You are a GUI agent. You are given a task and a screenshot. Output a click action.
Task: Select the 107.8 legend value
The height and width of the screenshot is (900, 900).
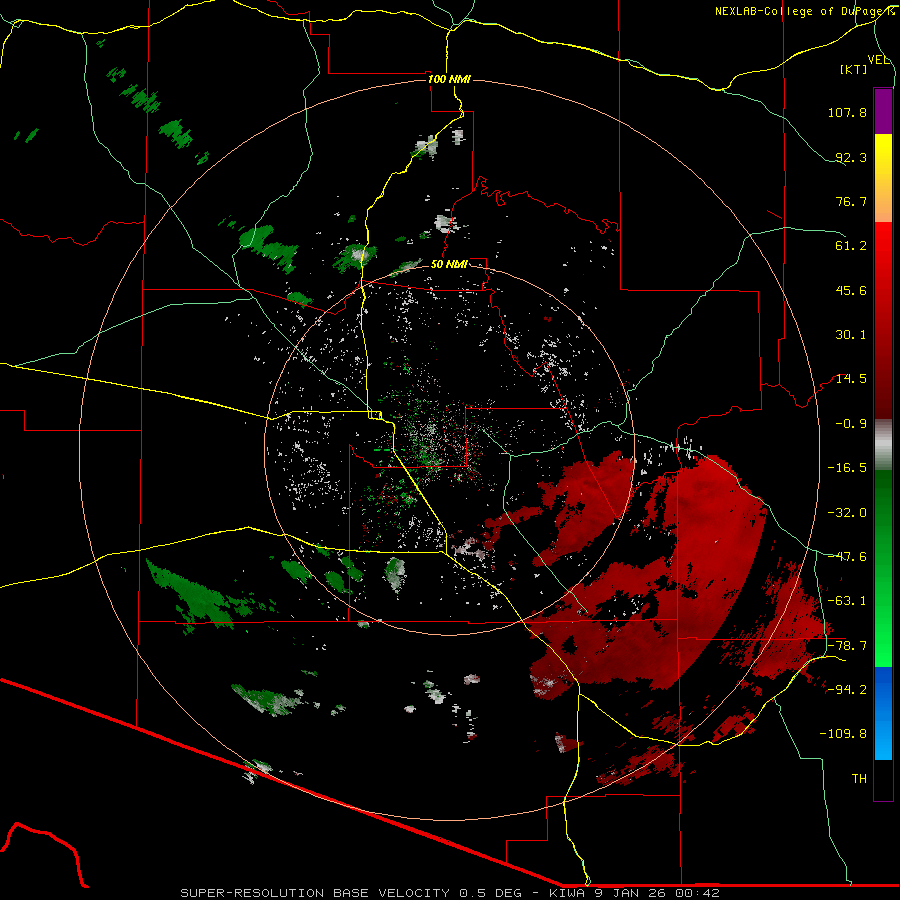coord(847,112)
